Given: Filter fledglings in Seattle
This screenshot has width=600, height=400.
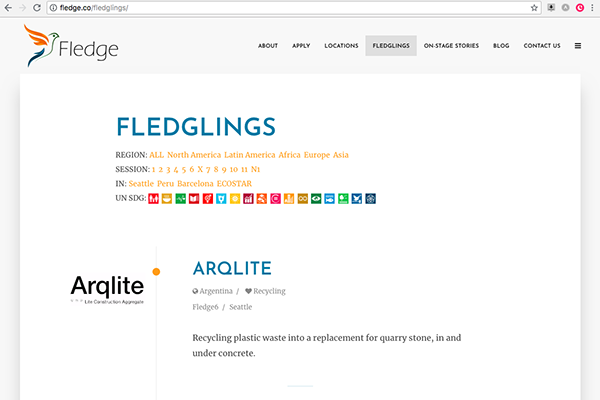Looking at the screenshot, I should click(141, 184).
